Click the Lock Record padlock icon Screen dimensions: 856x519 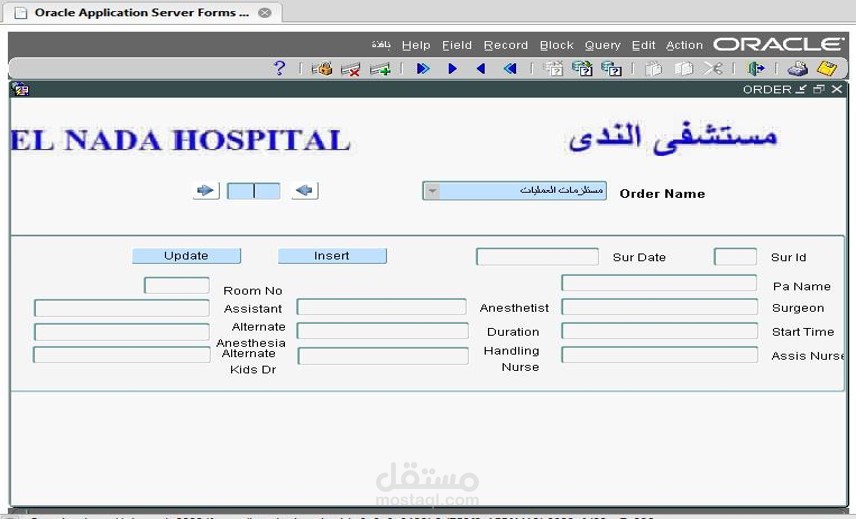(322, 69)
